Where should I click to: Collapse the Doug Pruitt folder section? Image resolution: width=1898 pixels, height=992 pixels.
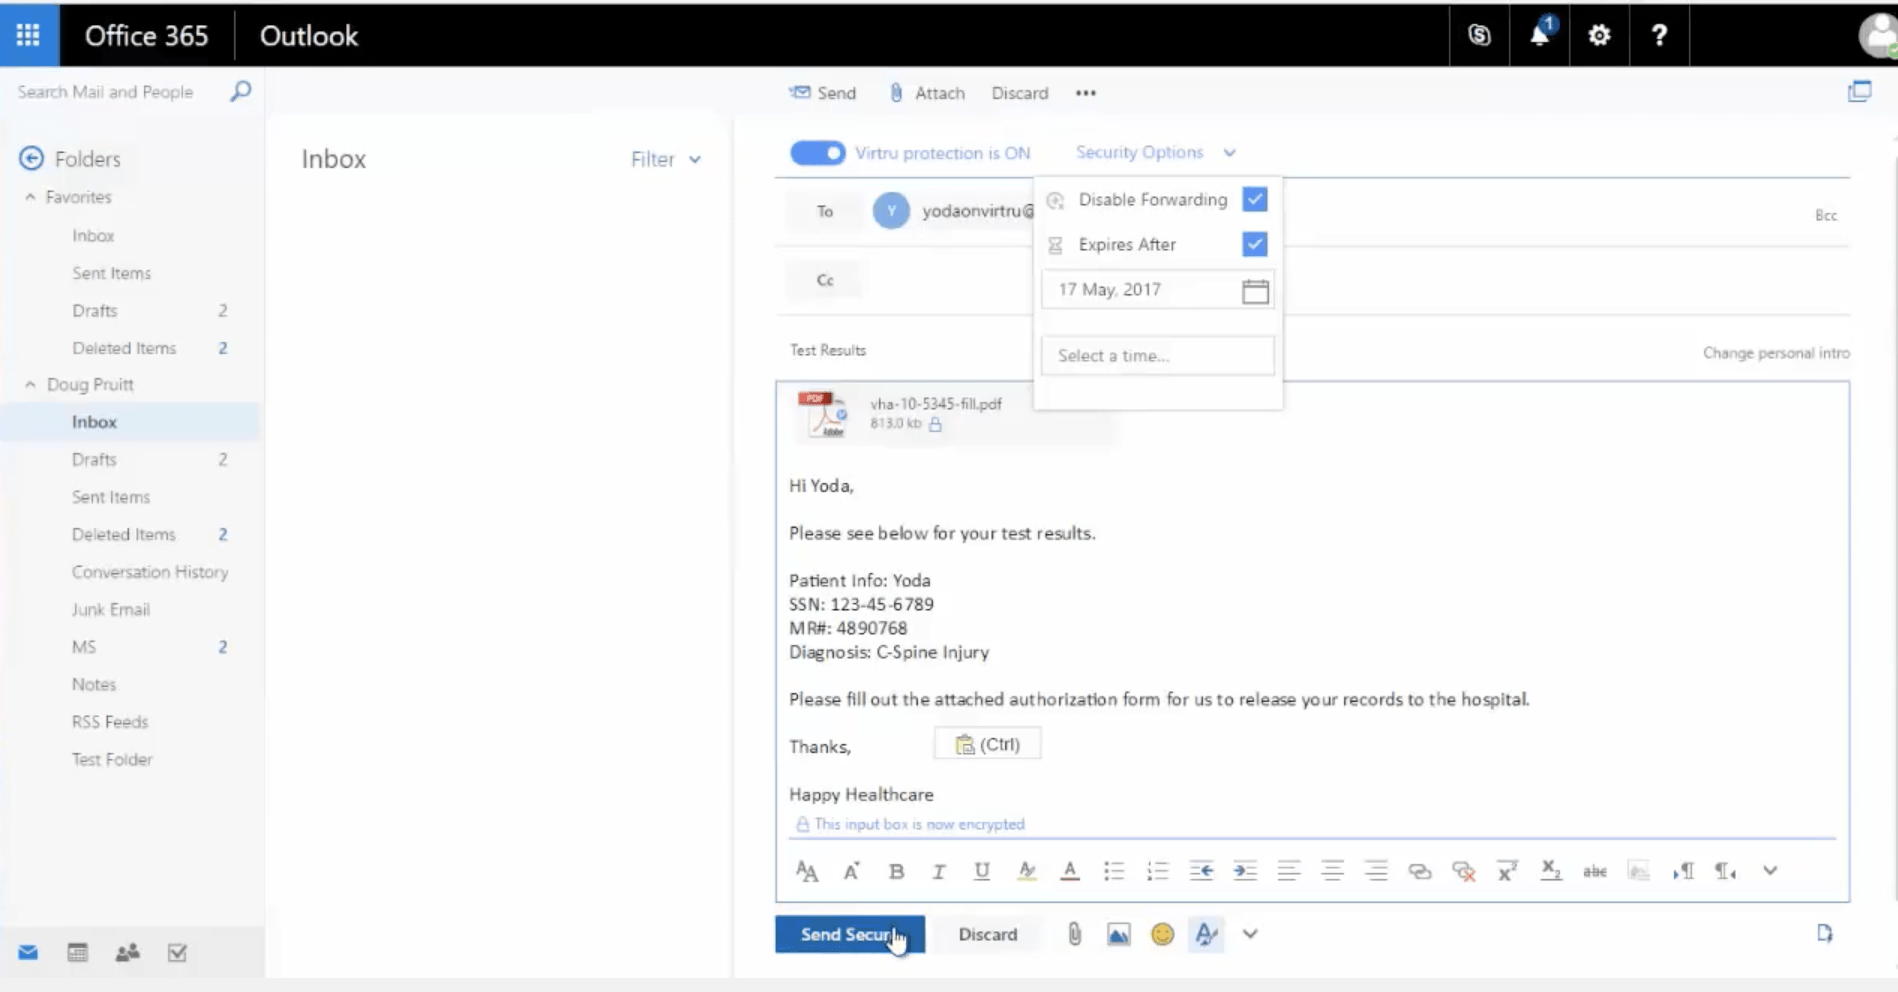tap(29, 384)
